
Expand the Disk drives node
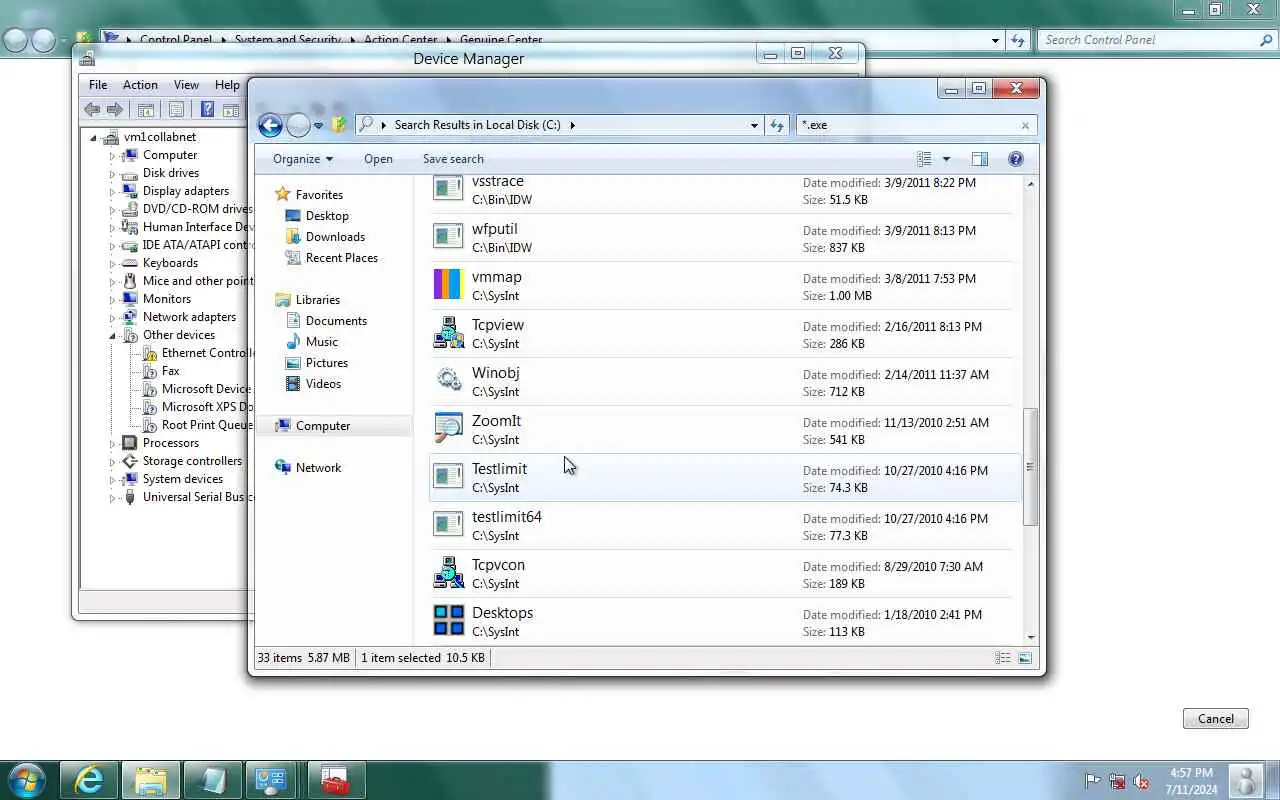(113, 173)
